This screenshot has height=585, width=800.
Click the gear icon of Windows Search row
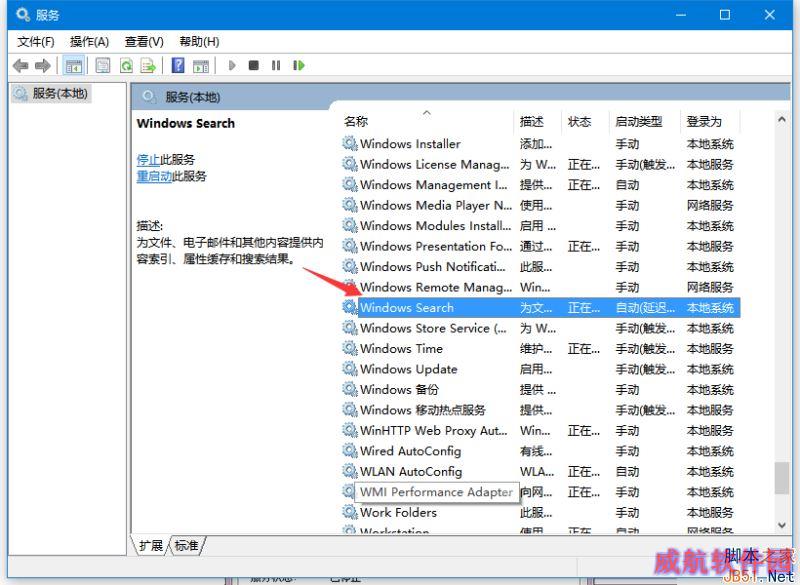(349, 307)
